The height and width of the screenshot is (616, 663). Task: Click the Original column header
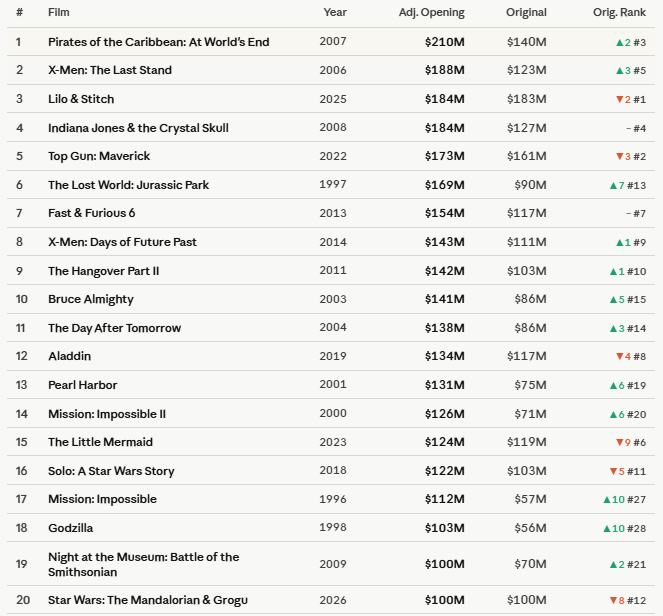click(x=526, y=13)
